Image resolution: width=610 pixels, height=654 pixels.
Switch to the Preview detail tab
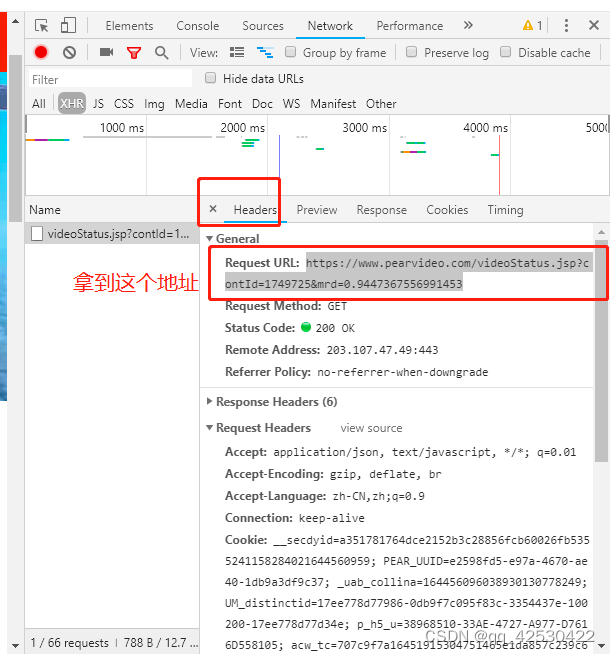(317, 210)
